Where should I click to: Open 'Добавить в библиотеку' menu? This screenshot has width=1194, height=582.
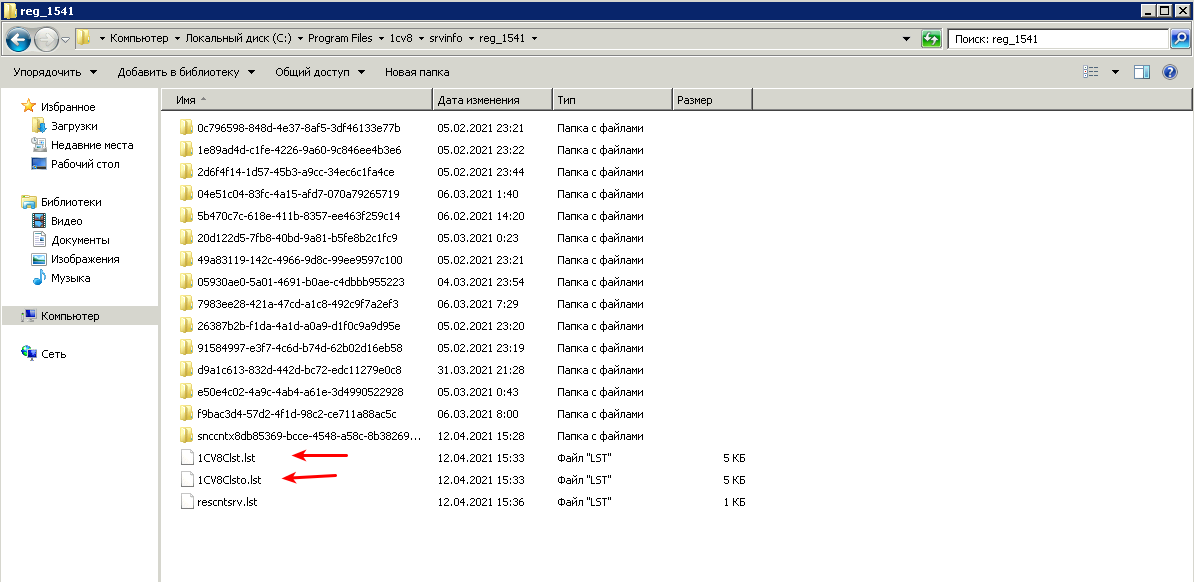[x=185, y=72]
